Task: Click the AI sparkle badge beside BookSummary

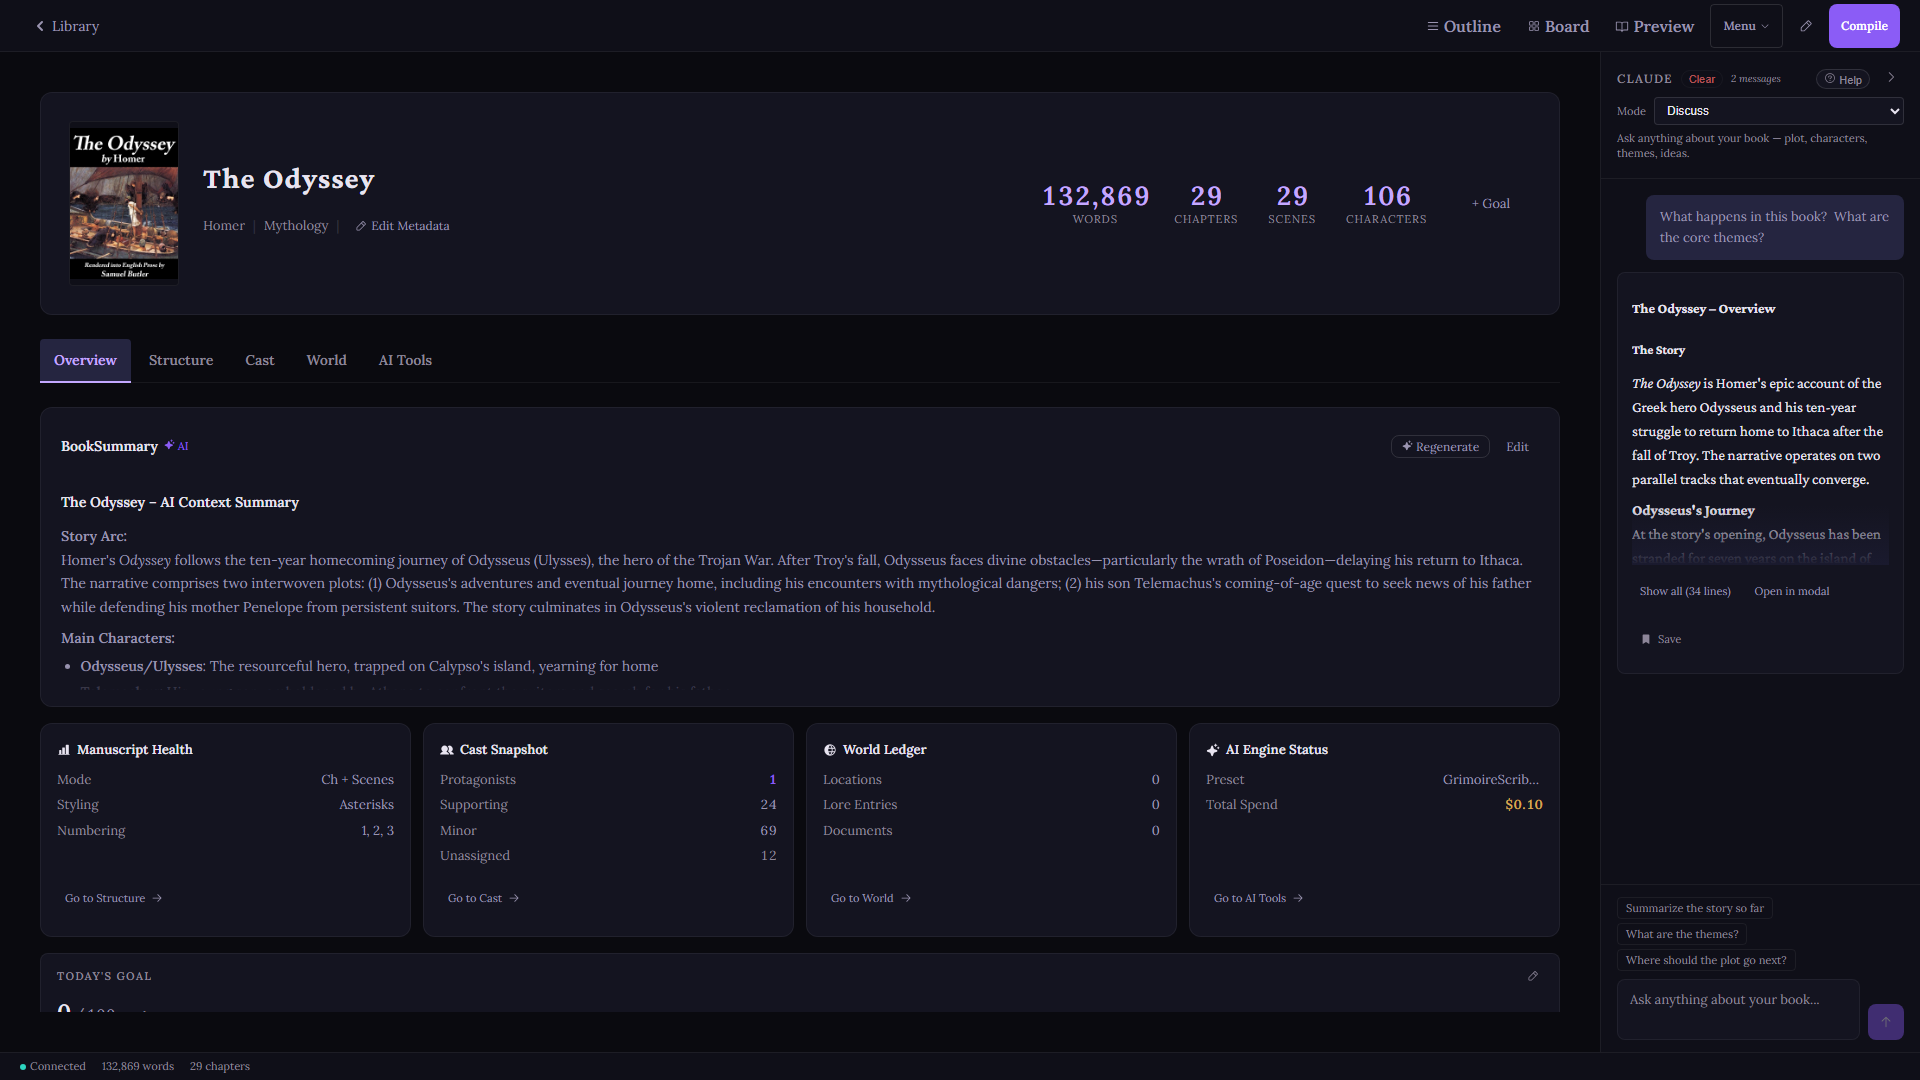Action: click(x=176, y=446)
